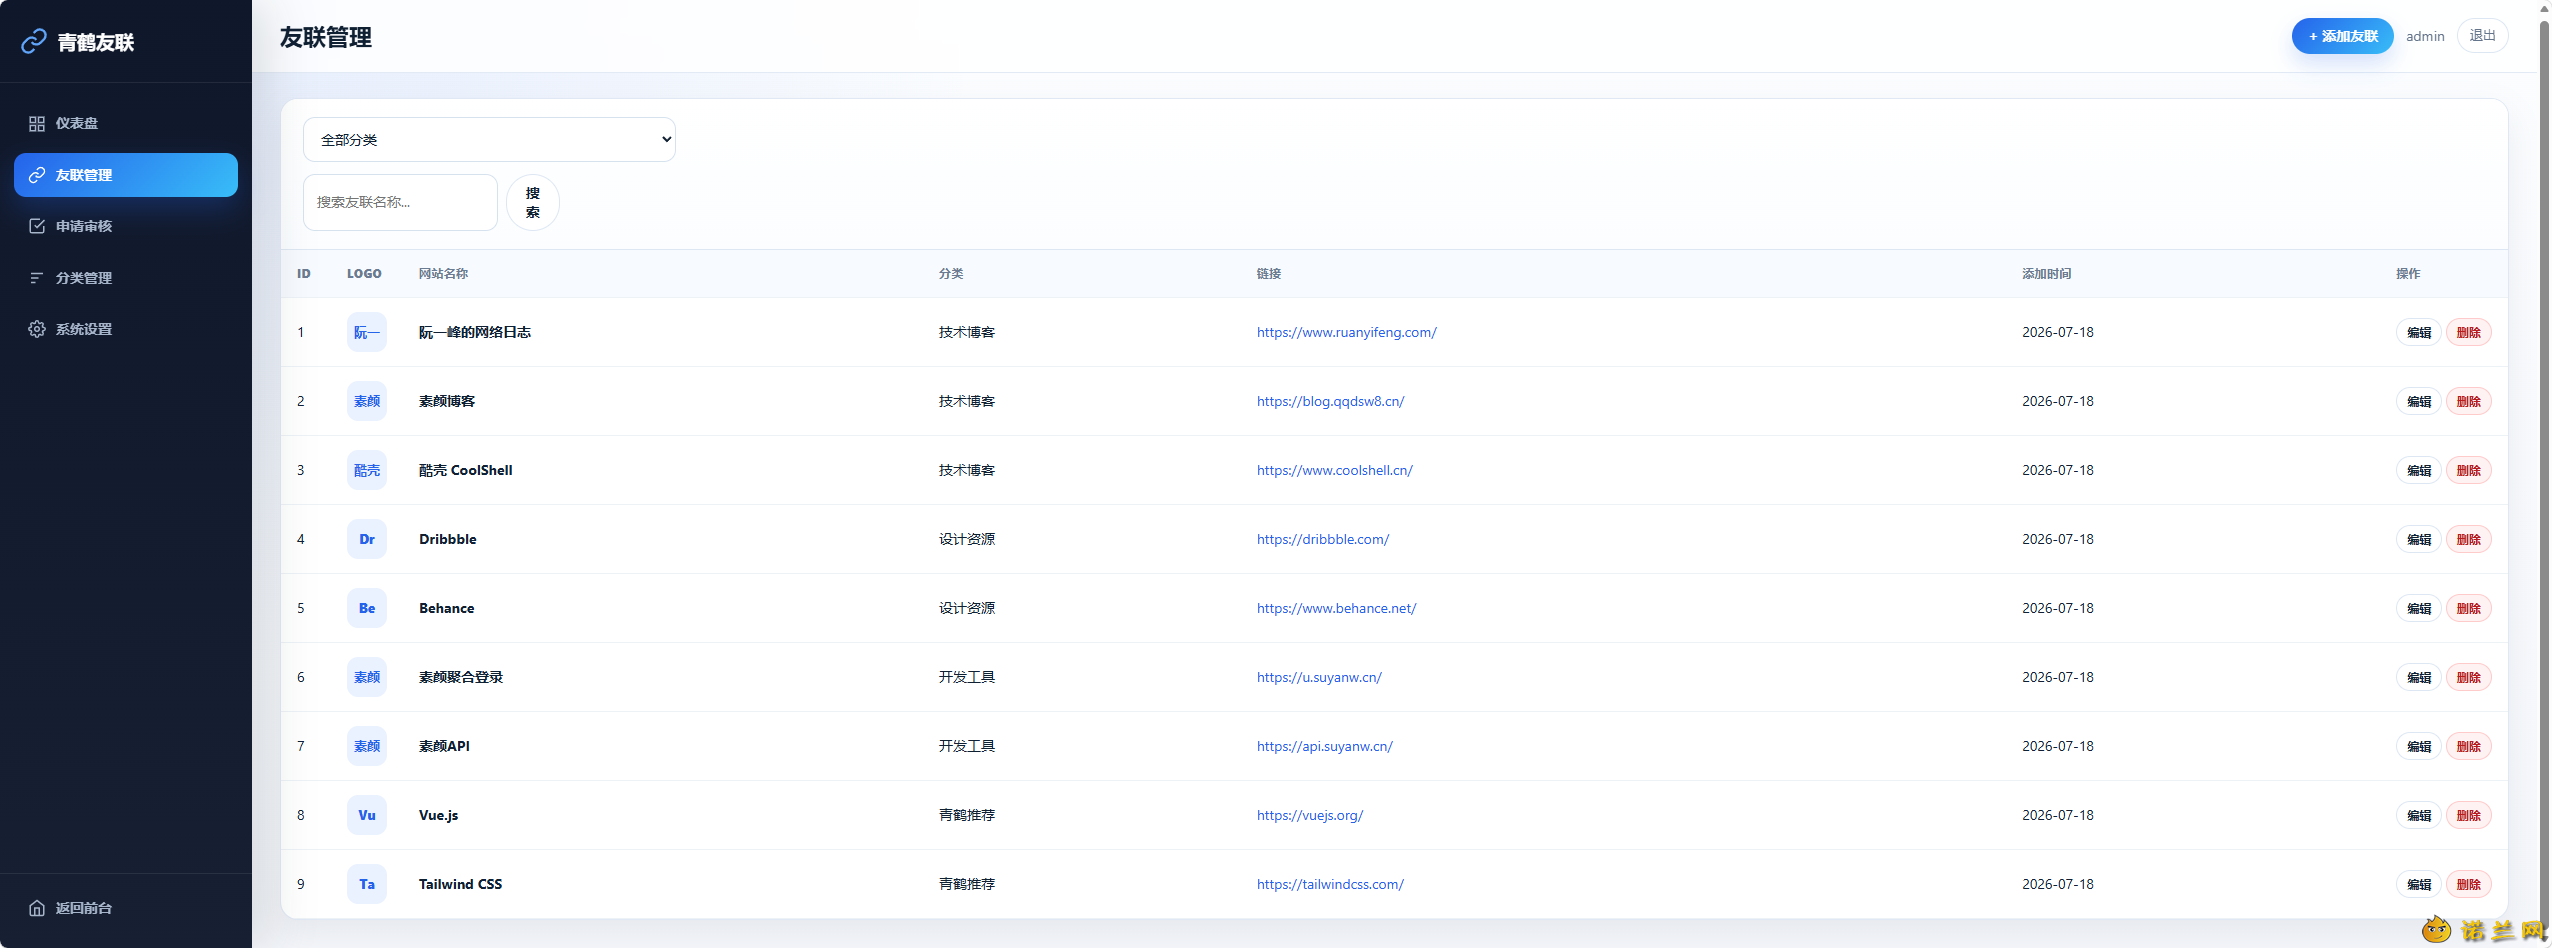Select 友联管理 in the sidebar menu
Image resolution: width=2552 pixels, height=948 pixels.
point(126,175)
